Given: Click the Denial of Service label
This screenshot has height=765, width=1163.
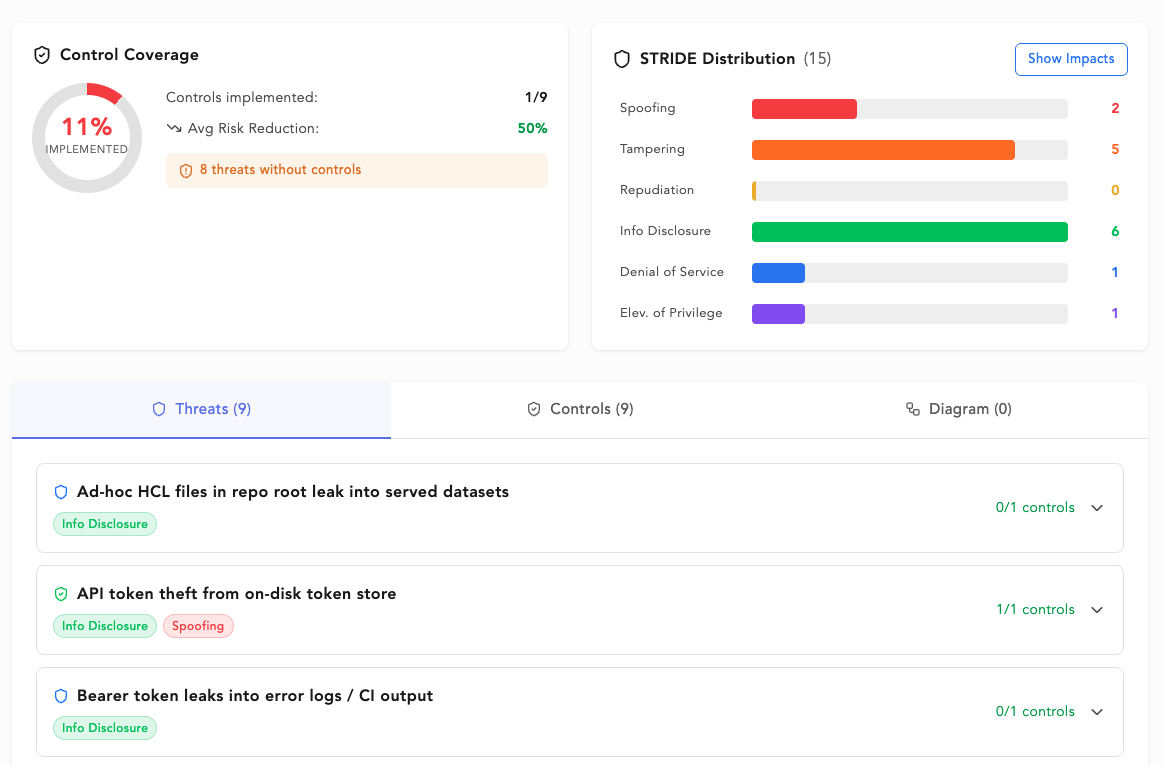Looking at the screenshot, I should (x=671, y=272).
